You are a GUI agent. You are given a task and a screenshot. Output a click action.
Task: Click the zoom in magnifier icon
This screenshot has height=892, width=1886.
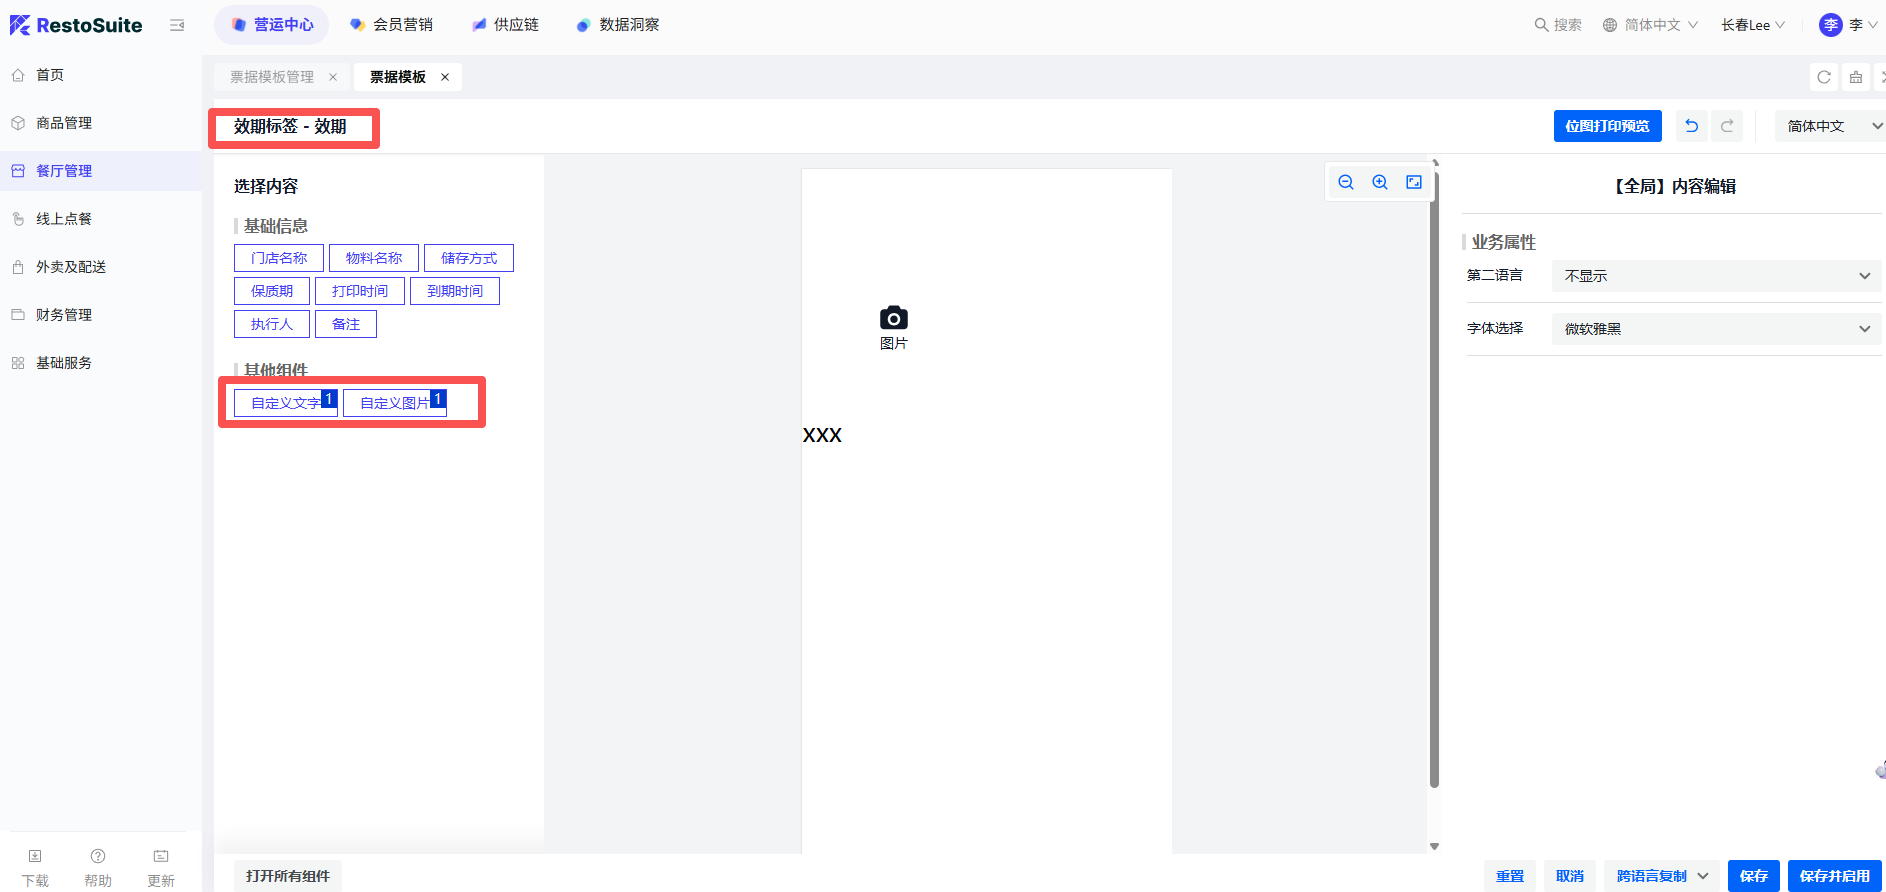pos(1380,182)
